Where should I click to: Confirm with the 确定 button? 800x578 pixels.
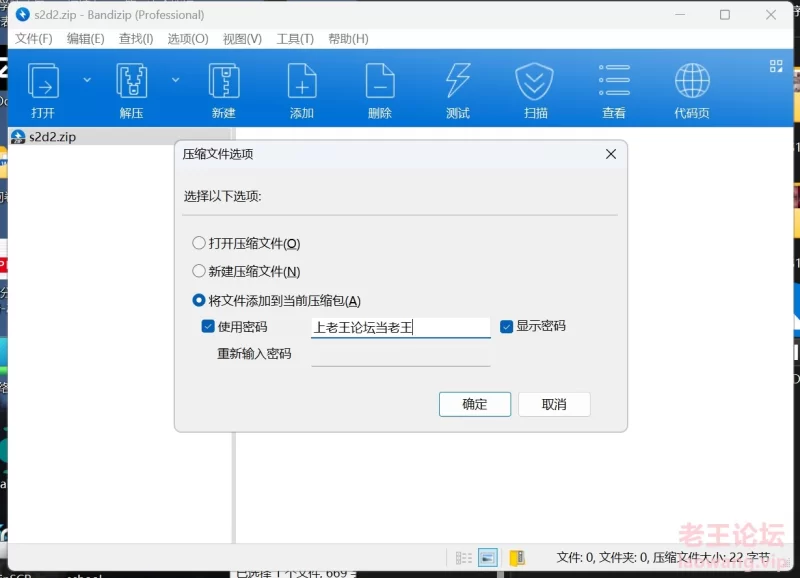tap(474, 404)
